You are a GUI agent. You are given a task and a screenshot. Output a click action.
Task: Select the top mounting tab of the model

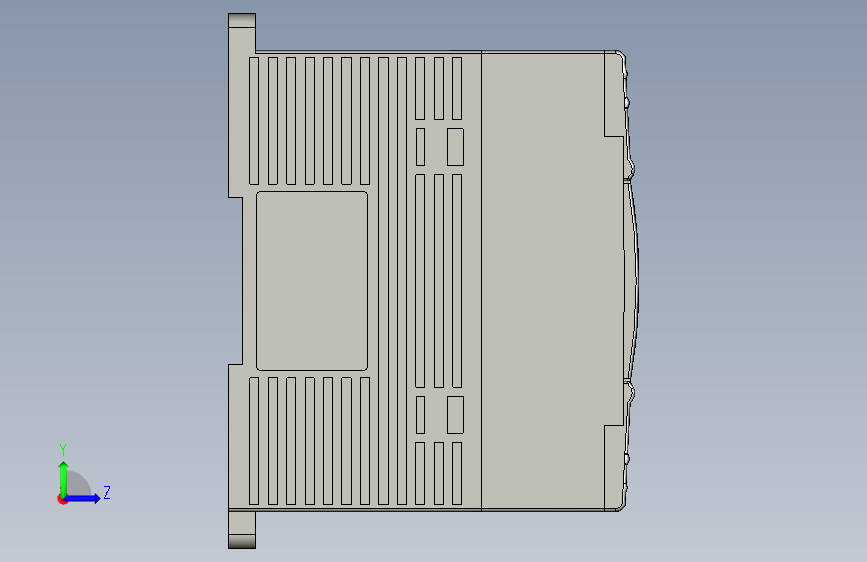[242, 32]
